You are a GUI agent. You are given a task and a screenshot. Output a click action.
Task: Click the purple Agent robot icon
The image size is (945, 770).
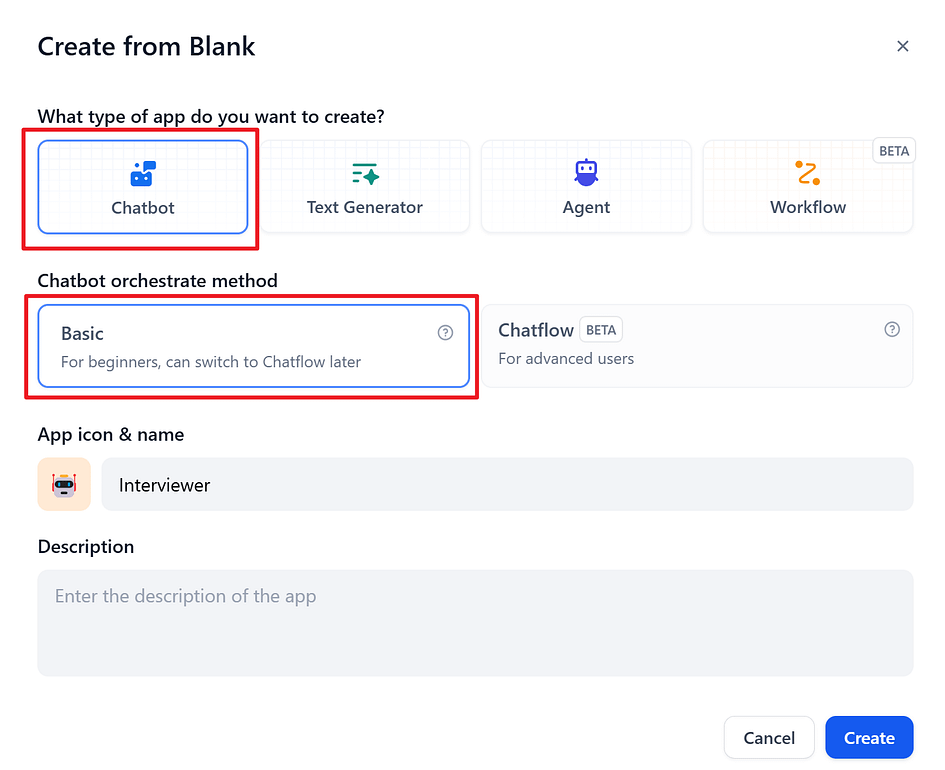(586, 173)
